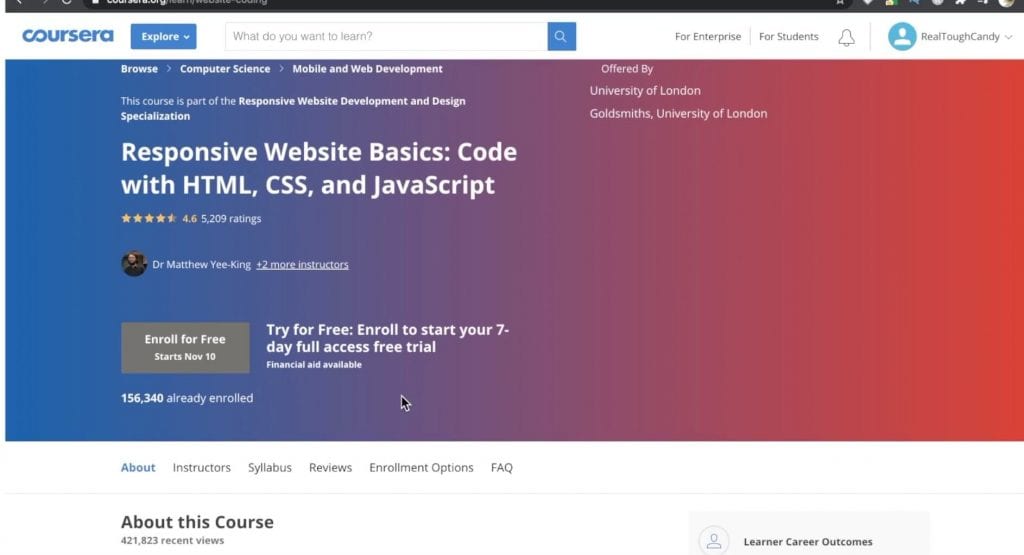This screenshot has height=555, width=1024.
Task: Focus the 'What do you want to learn?' search field
Action: click(x=387, y=37)
